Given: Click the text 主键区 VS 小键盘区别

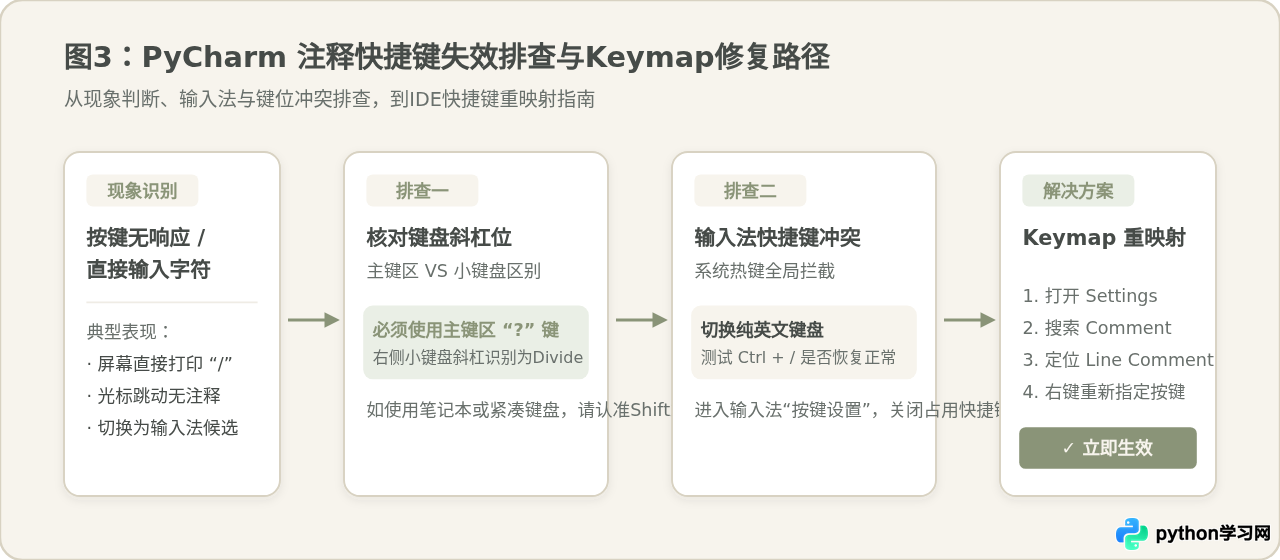Looking at the screenshot, I should (453, 271).
